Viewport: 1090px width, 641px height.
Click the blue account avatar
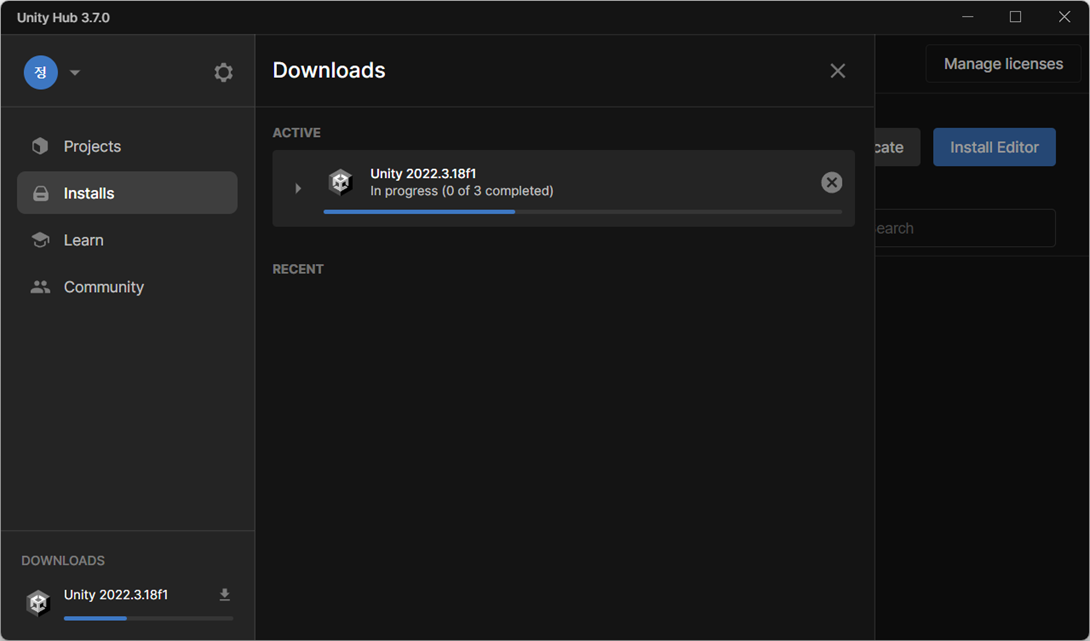41,72
